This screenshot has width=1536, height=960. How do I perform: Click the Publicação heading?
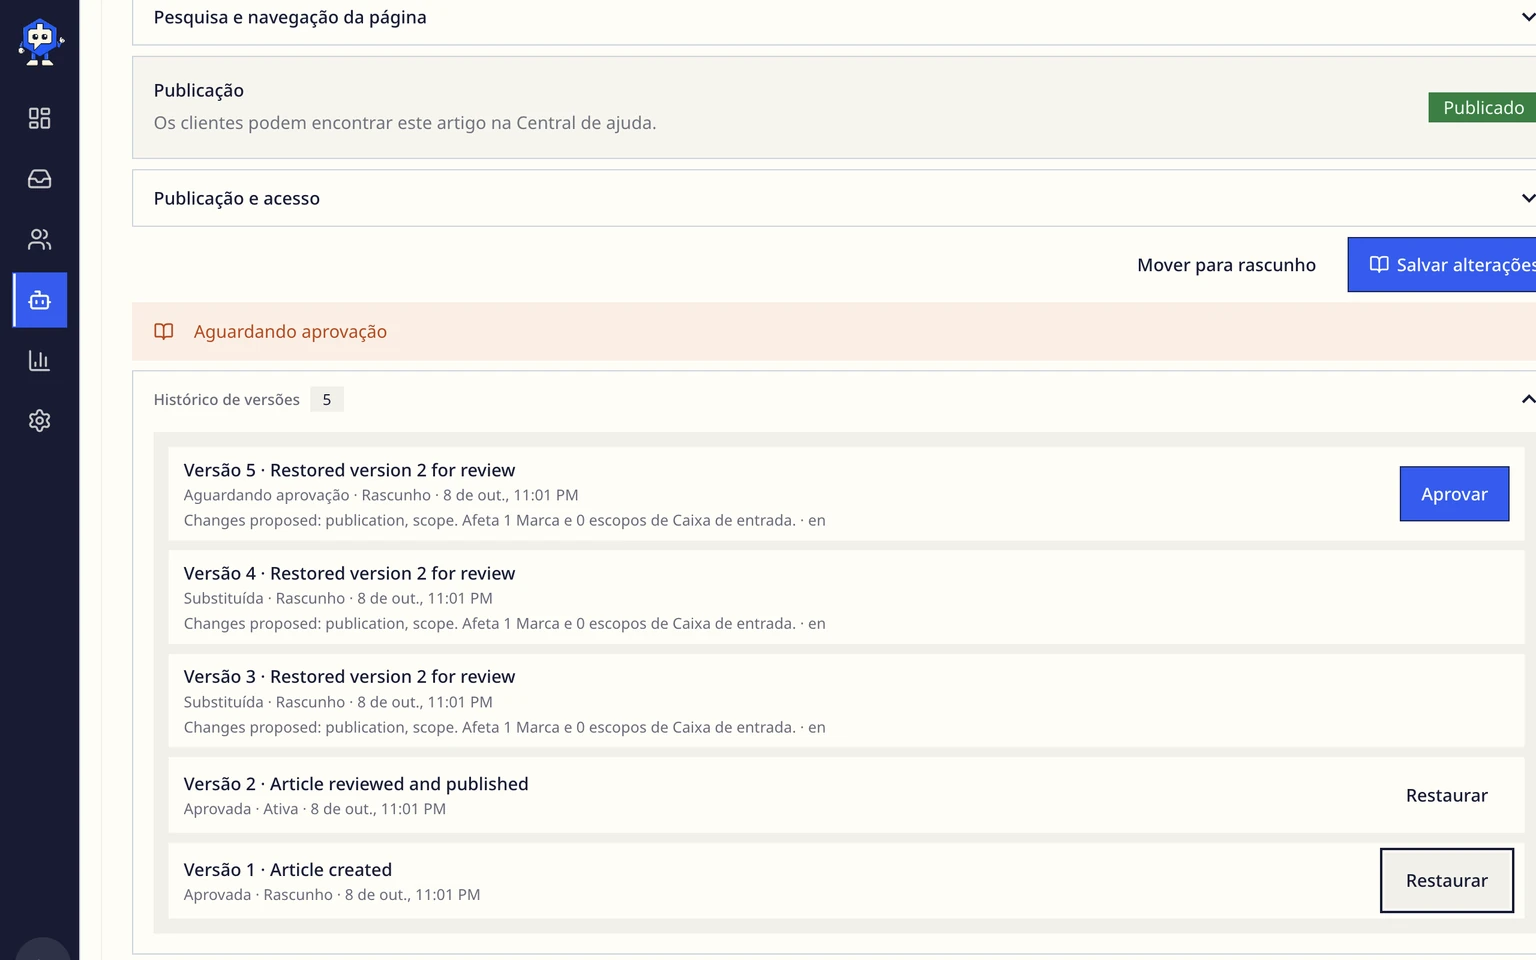click(199, 90)
